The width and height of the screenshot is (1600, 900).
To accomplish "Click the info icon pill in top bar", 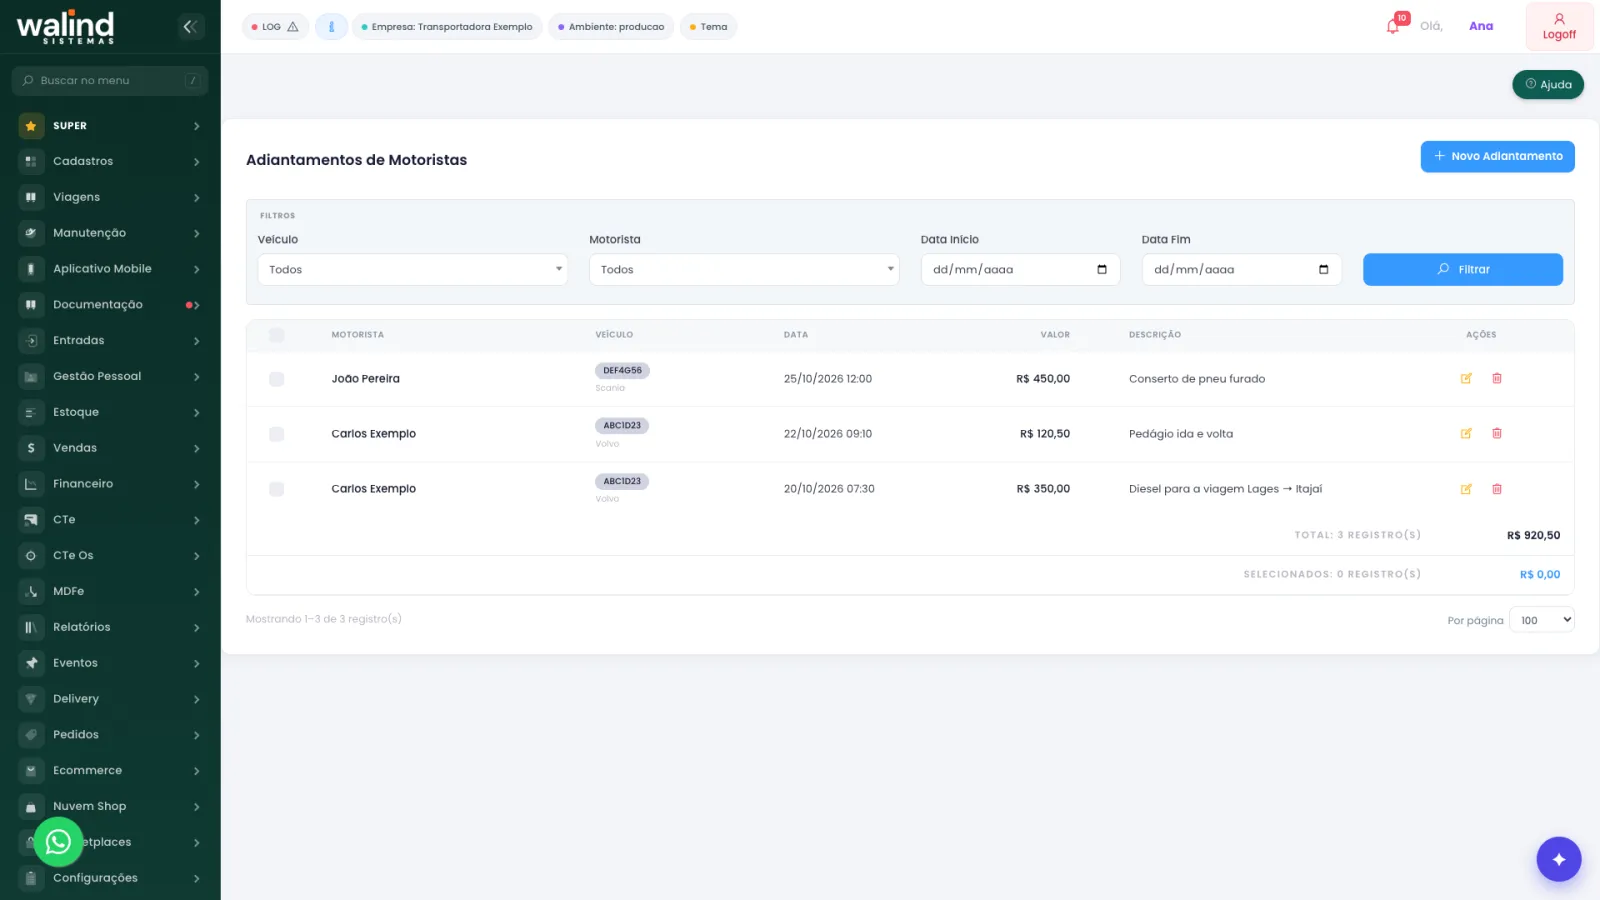I will click(x=331, y=27).
